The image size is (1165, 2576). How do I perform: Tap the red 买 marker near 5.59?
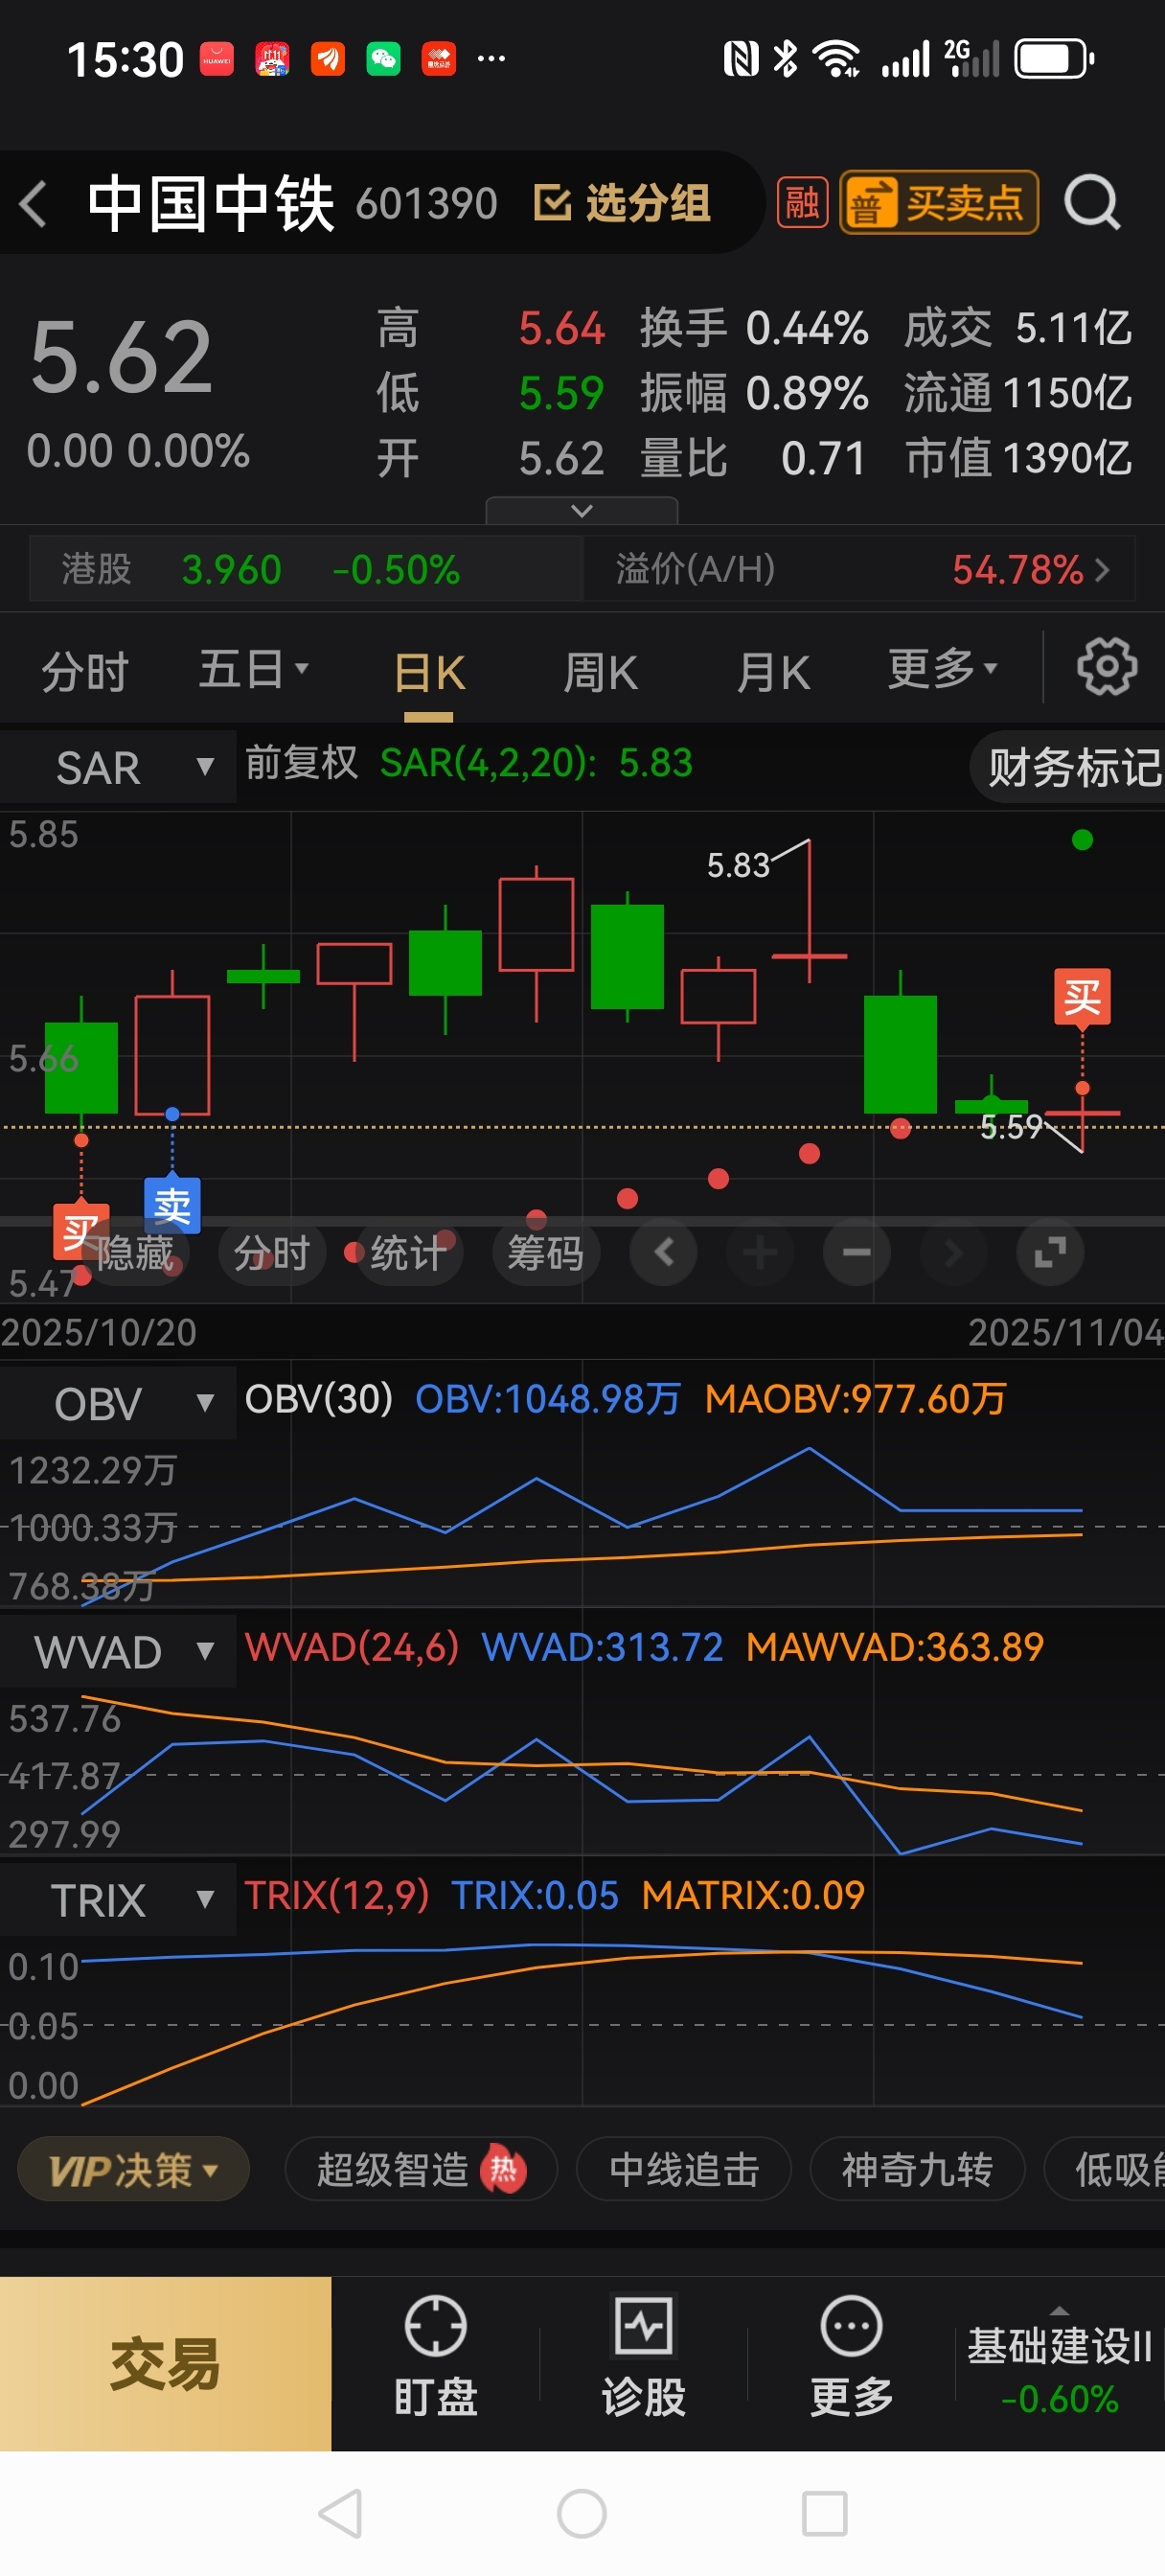(x=1082, y=997)
